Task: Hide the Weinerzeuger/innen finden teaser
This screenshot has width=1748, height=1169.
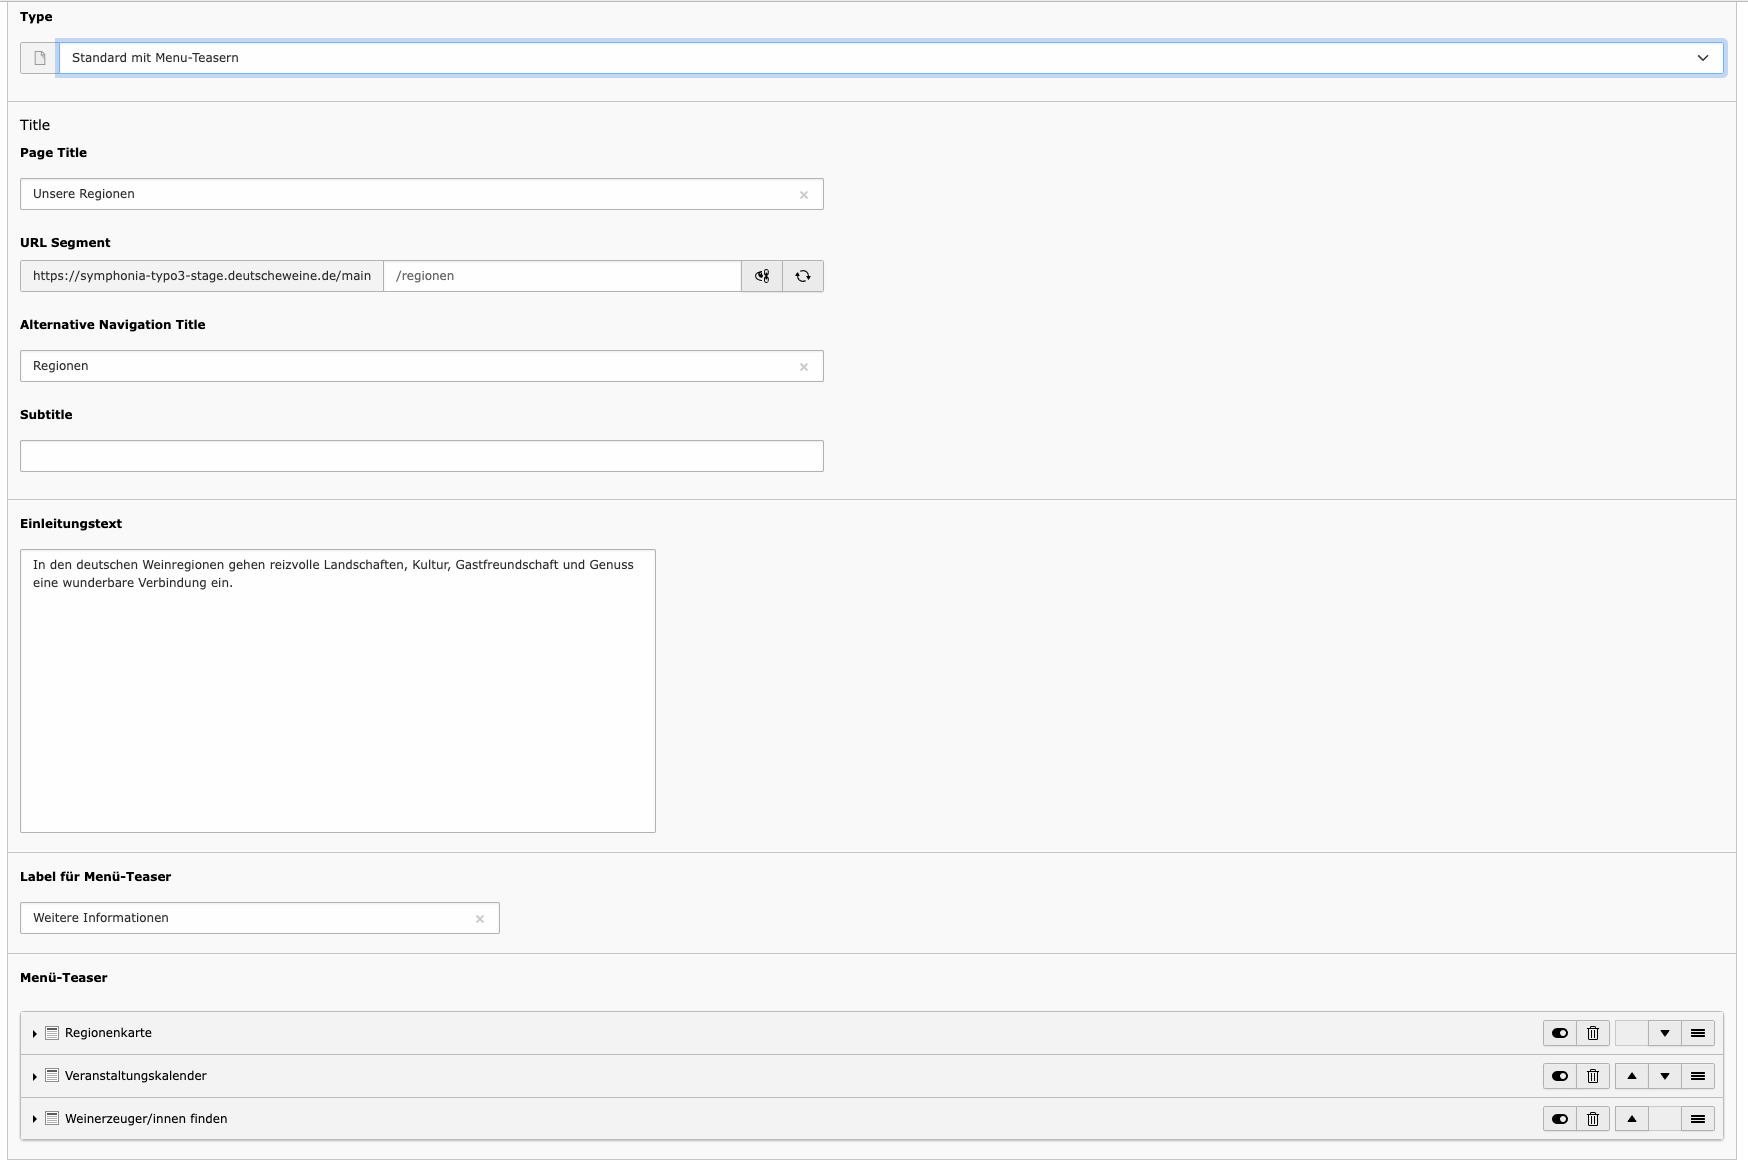Action: [1560, 1119]
